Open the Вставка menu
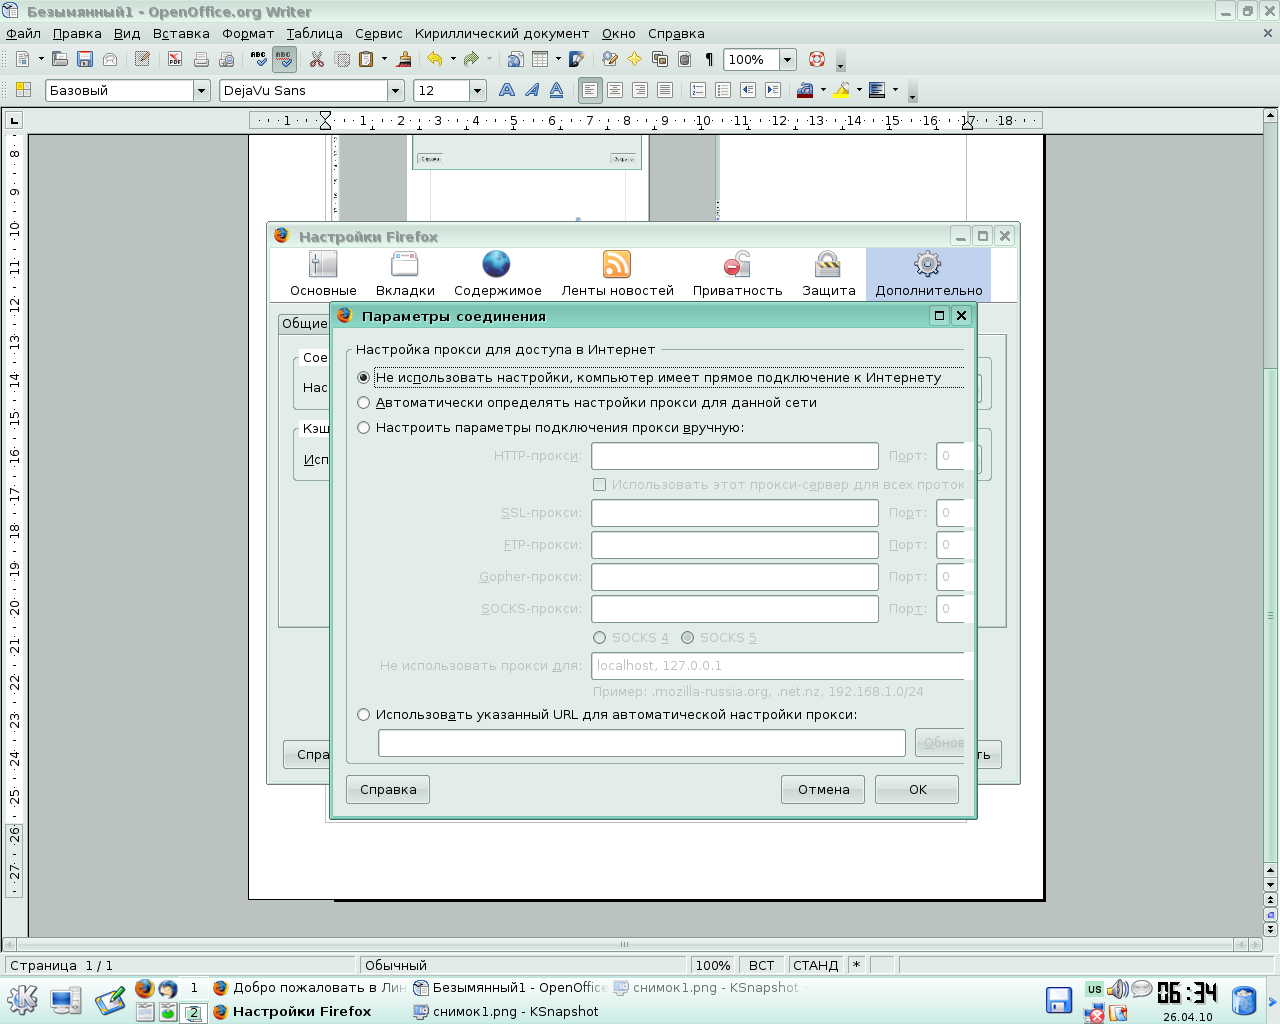This screenshot has width=1280, height=1024. point(181,34)
